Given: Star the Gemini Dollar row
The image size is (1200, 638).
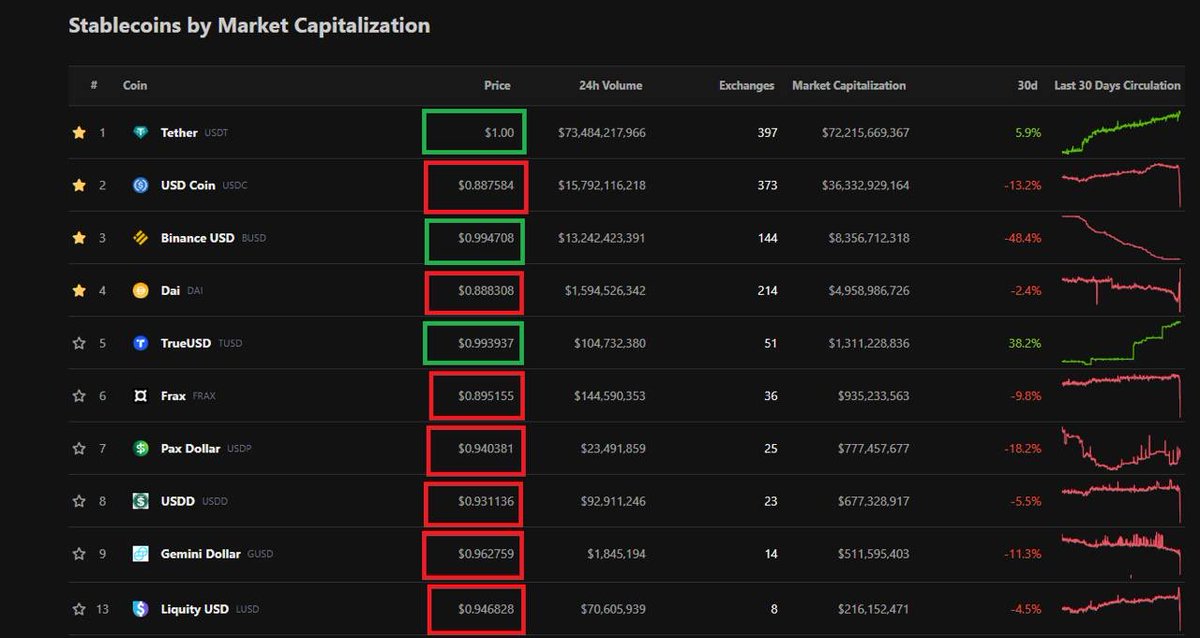Looking at the screenshot, I should coord(79,554).
